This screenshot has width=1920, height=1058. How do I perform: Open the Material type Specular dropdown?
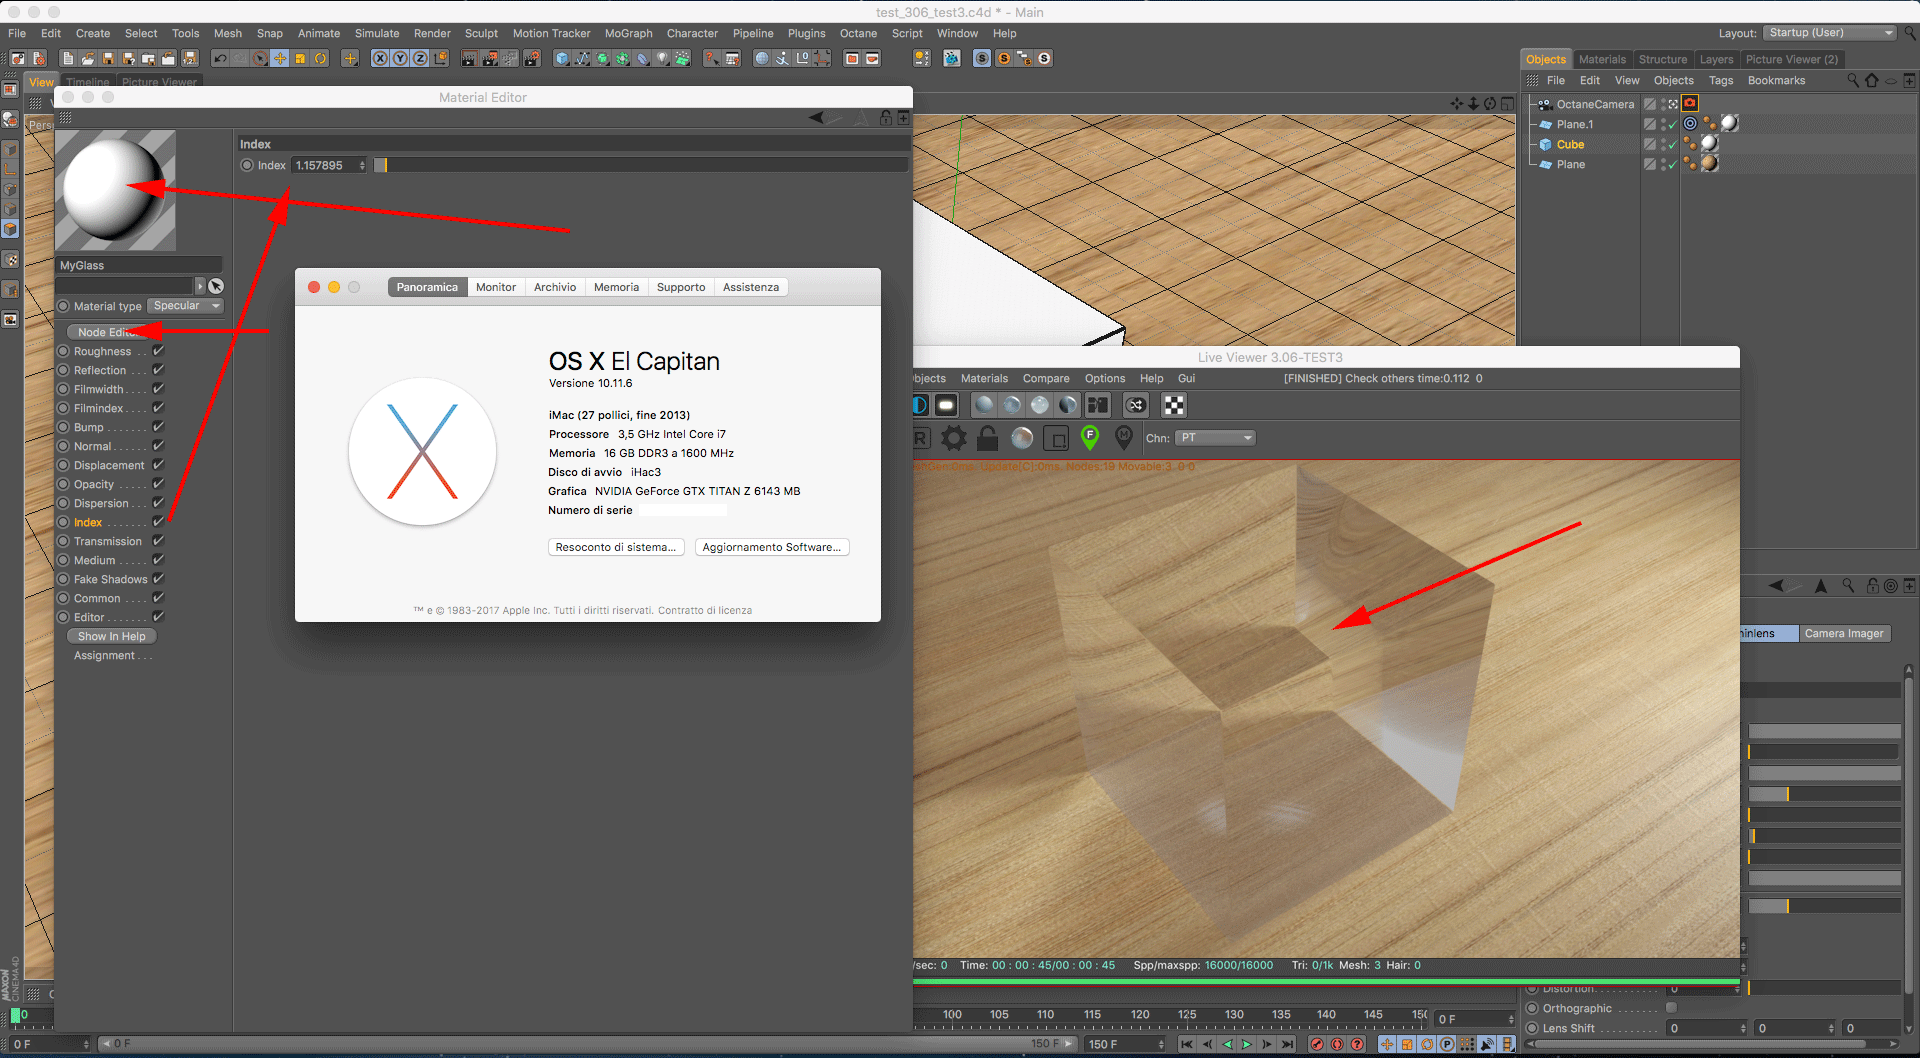click(x=186, y=306)
